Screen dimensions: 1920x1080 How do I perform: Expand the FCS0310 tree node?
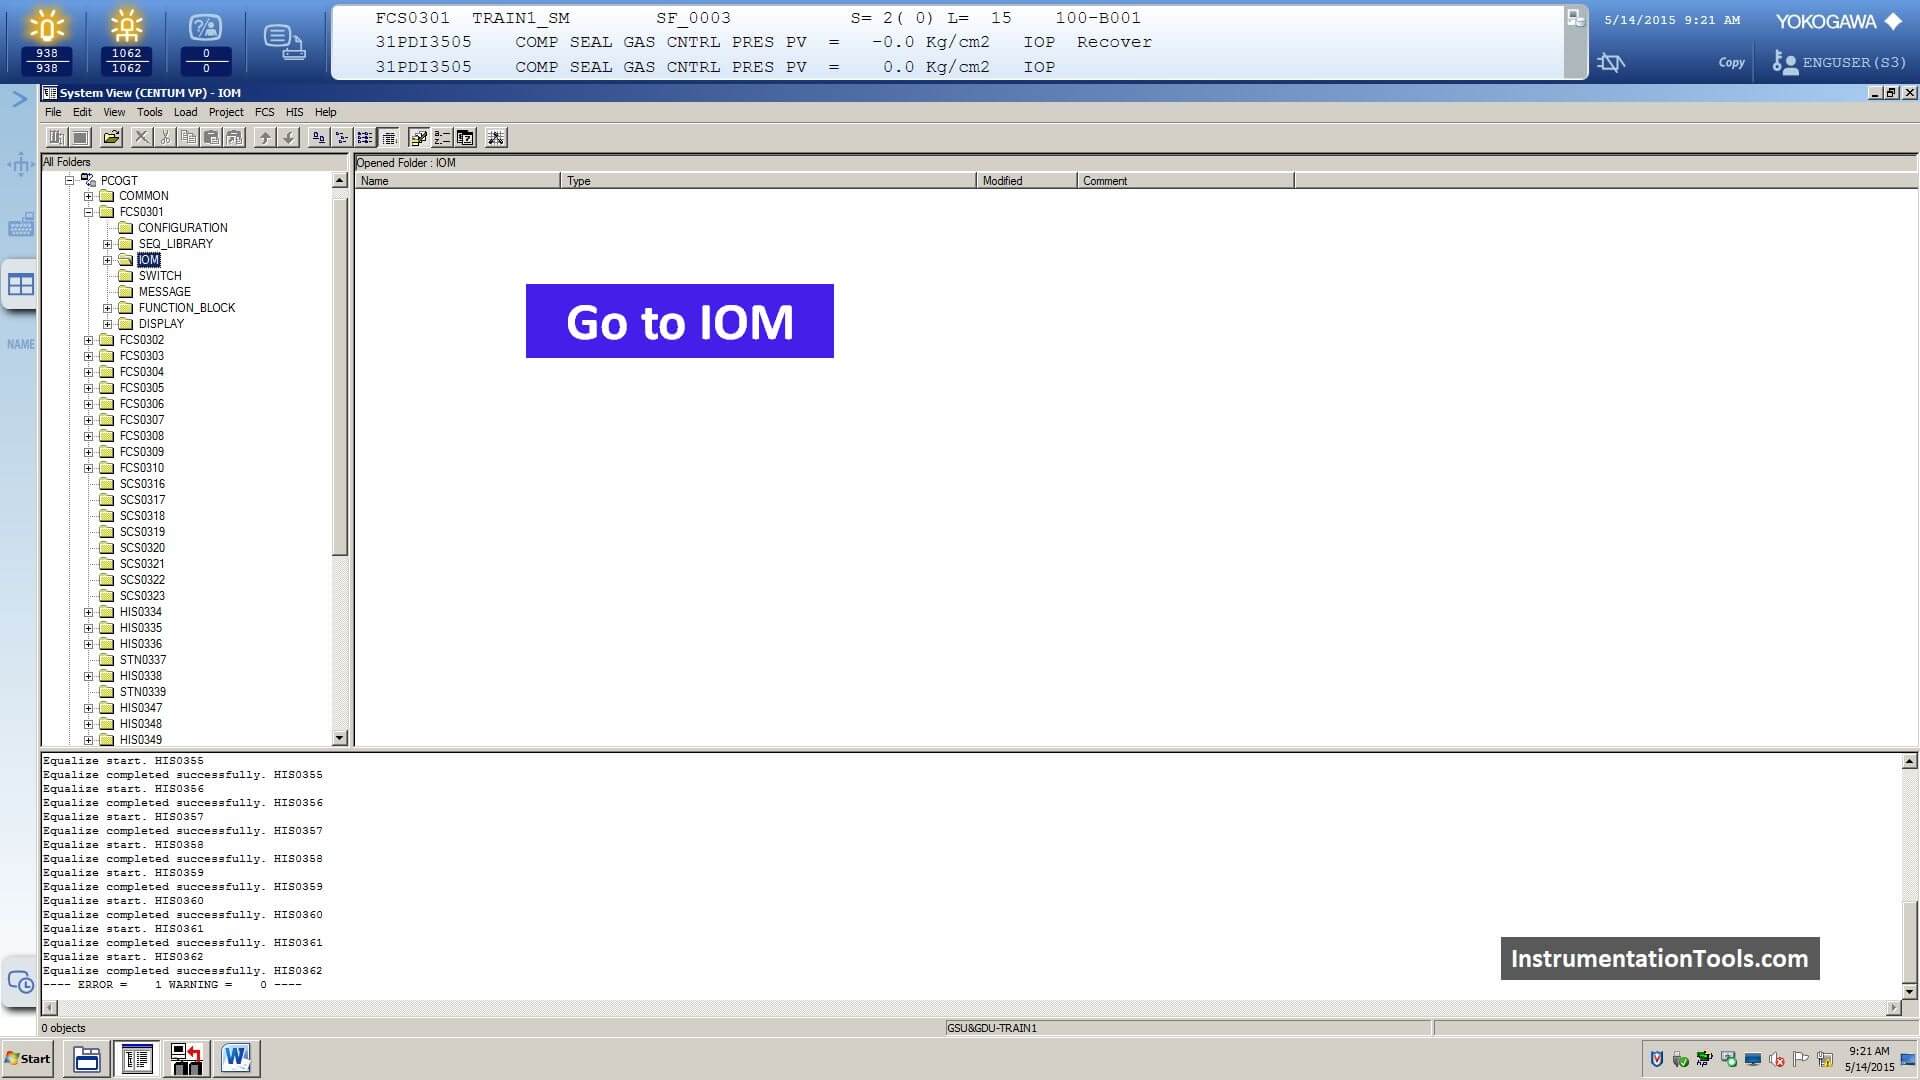coord(88,468)
